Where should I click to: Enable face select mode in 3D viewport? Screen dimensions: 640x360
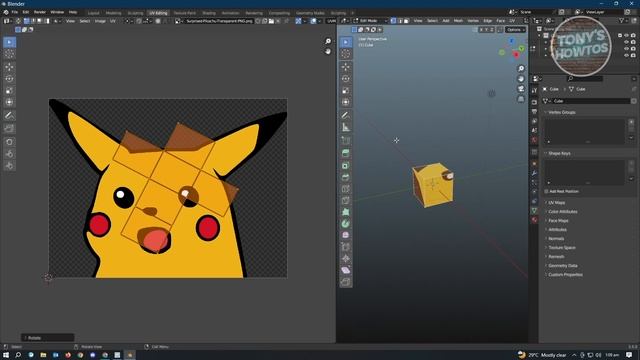[x=406, y=20]
